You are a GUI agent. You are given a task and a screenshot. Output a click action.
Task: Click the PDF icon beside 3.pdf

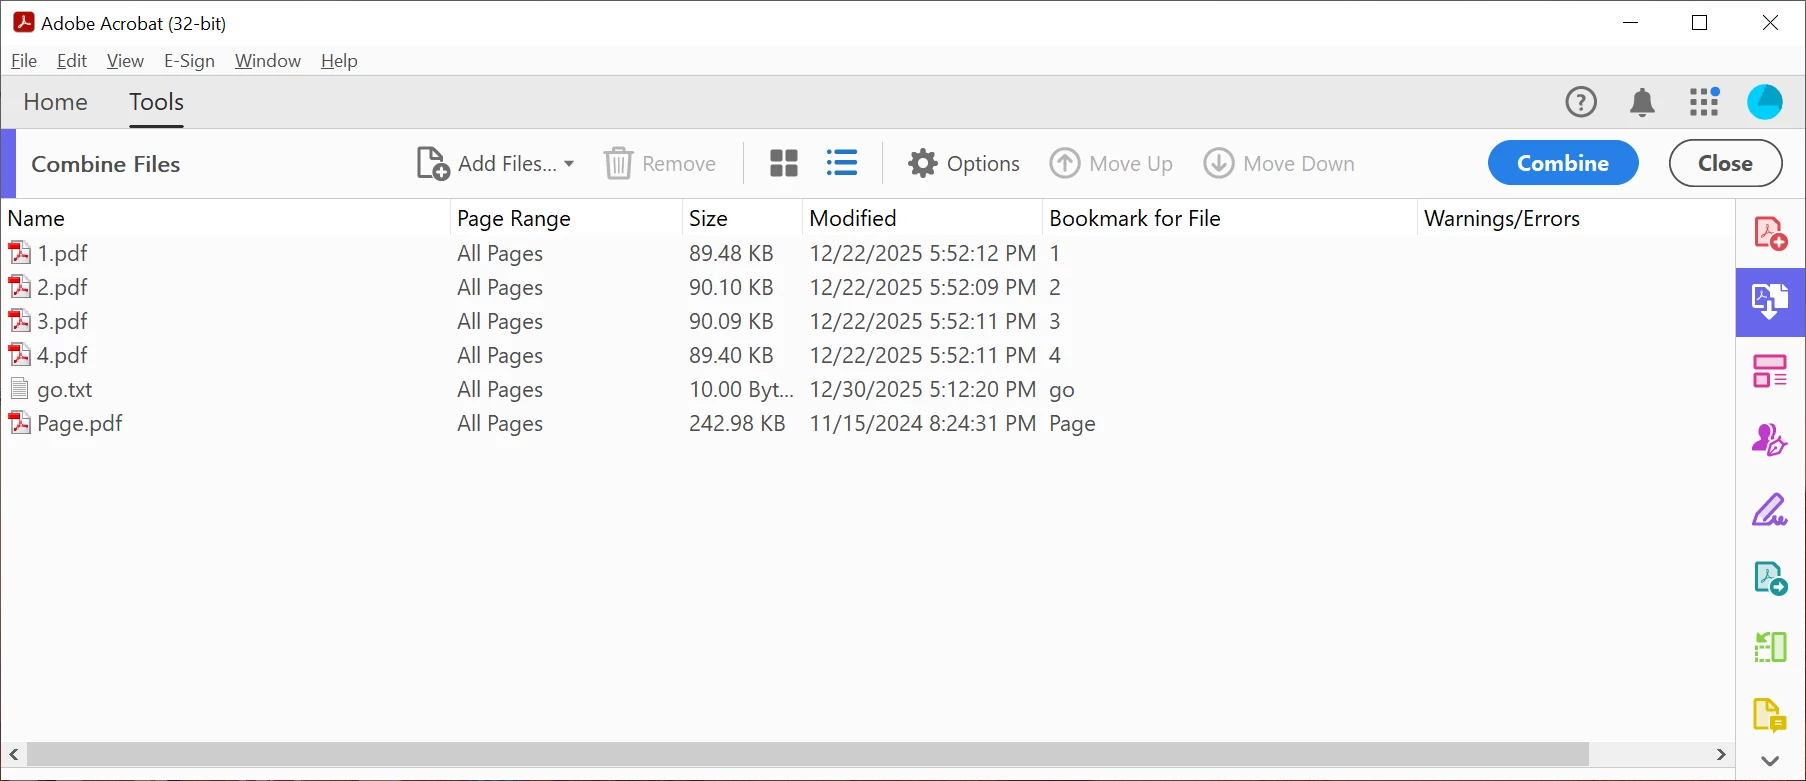pos(19,321)
